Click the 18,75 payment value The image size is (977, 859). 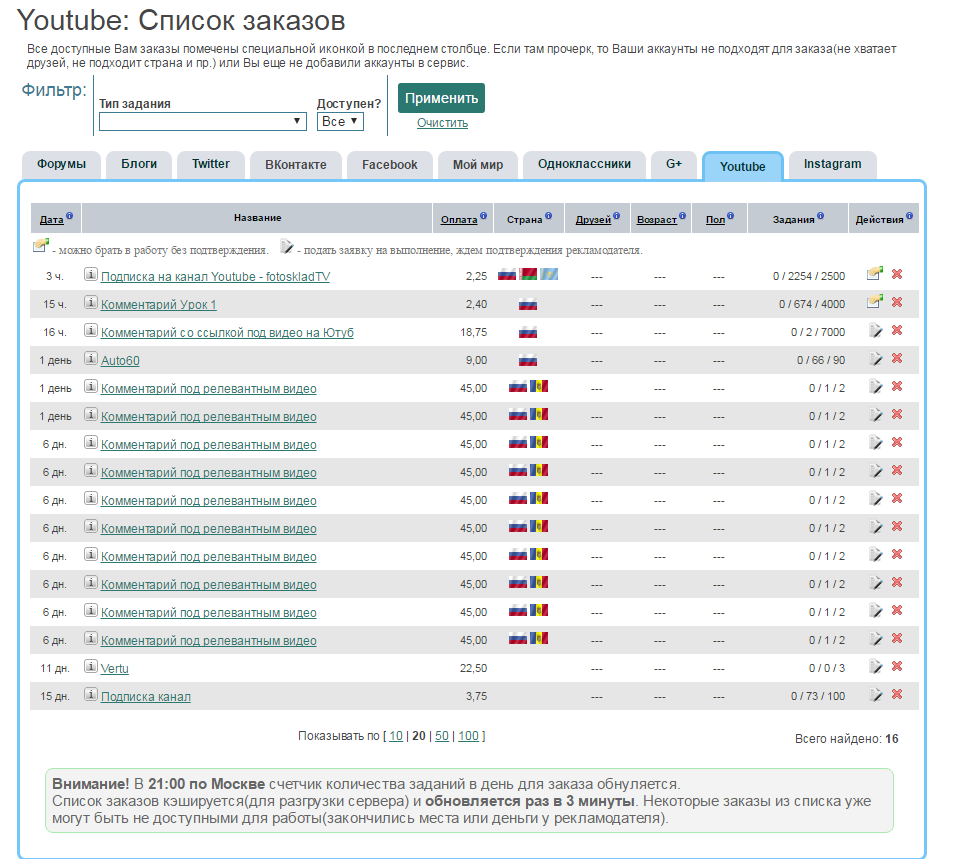474,333
